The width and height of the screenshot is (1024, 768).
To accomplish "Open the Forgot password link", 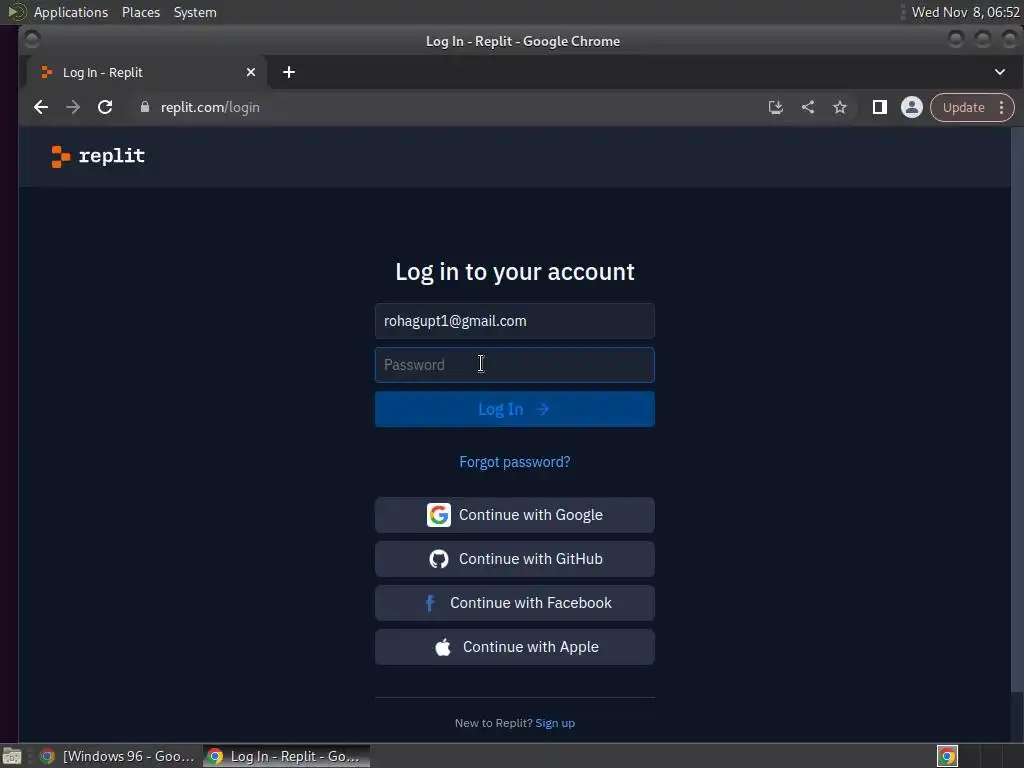I will tap(515, 462).
